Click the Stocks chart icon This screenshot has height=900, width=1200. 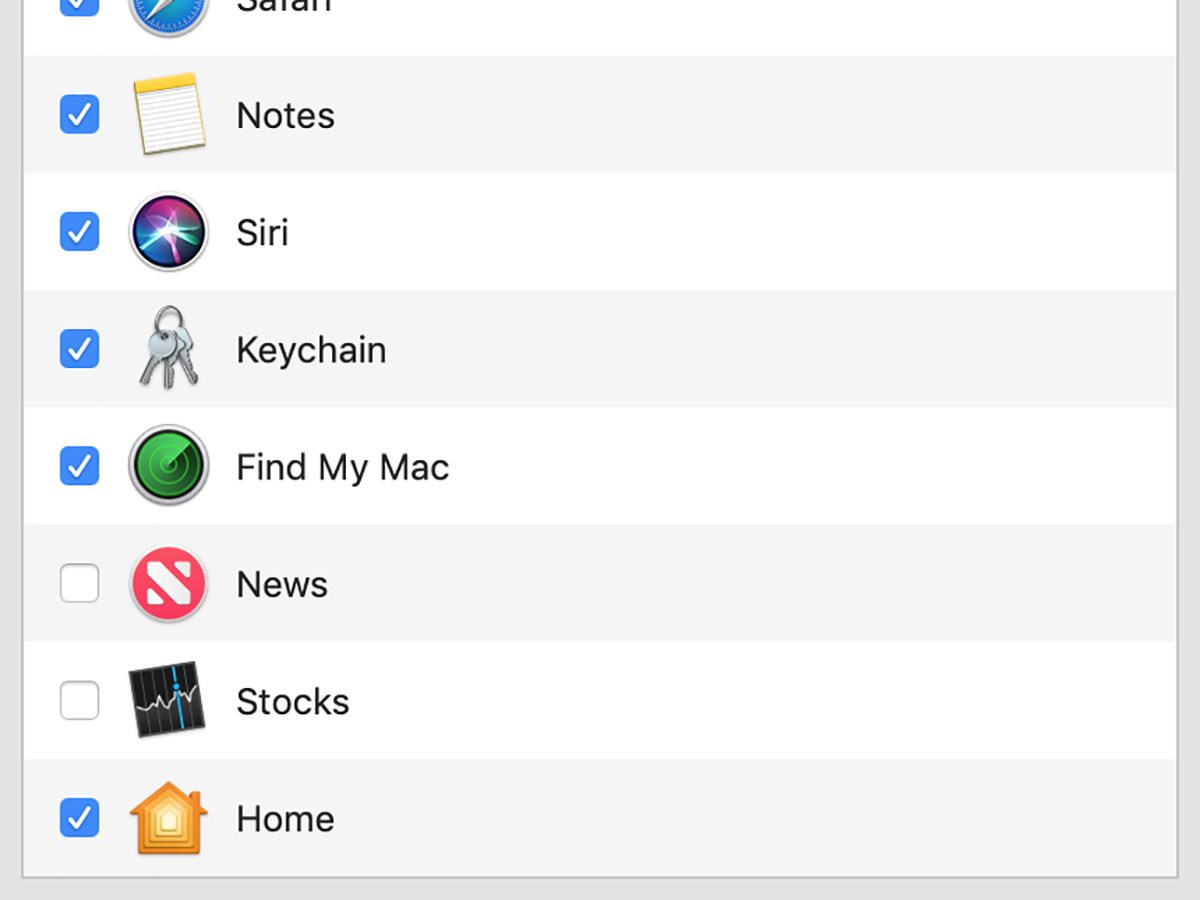click(168, 700)
